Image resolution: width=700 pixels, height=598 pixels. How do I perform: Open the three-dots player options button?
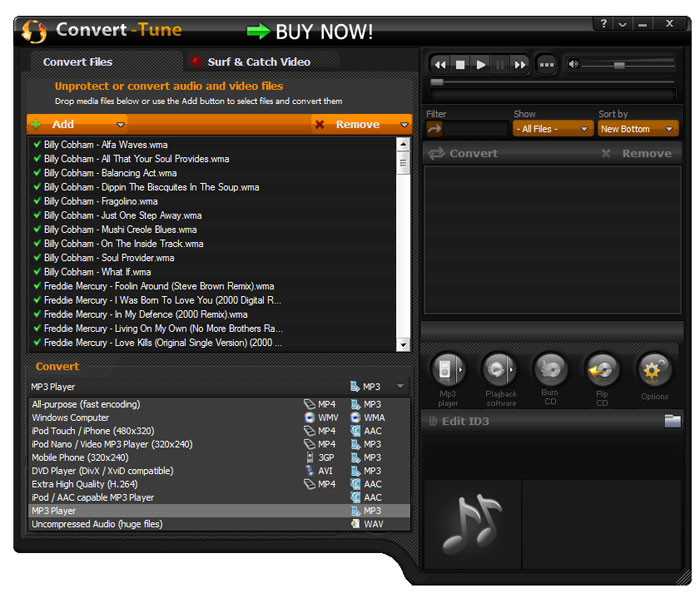546,65
